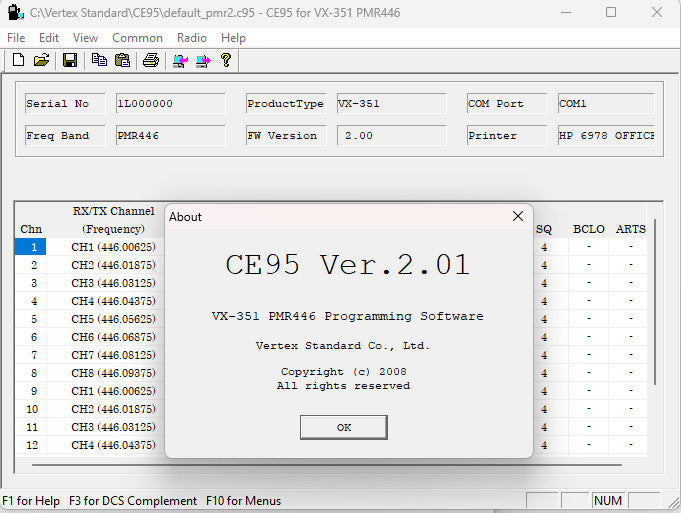The image size is (681, 513).
Task: Click CH8 (446.09375) cell
Action: pyautogui.click(x=113, y=373)
